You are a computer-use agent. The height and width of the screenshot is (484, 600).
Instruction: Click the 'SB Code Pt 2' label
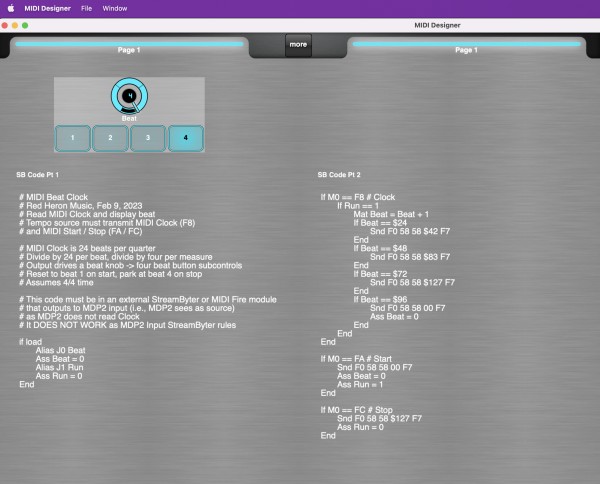[339, 175]
